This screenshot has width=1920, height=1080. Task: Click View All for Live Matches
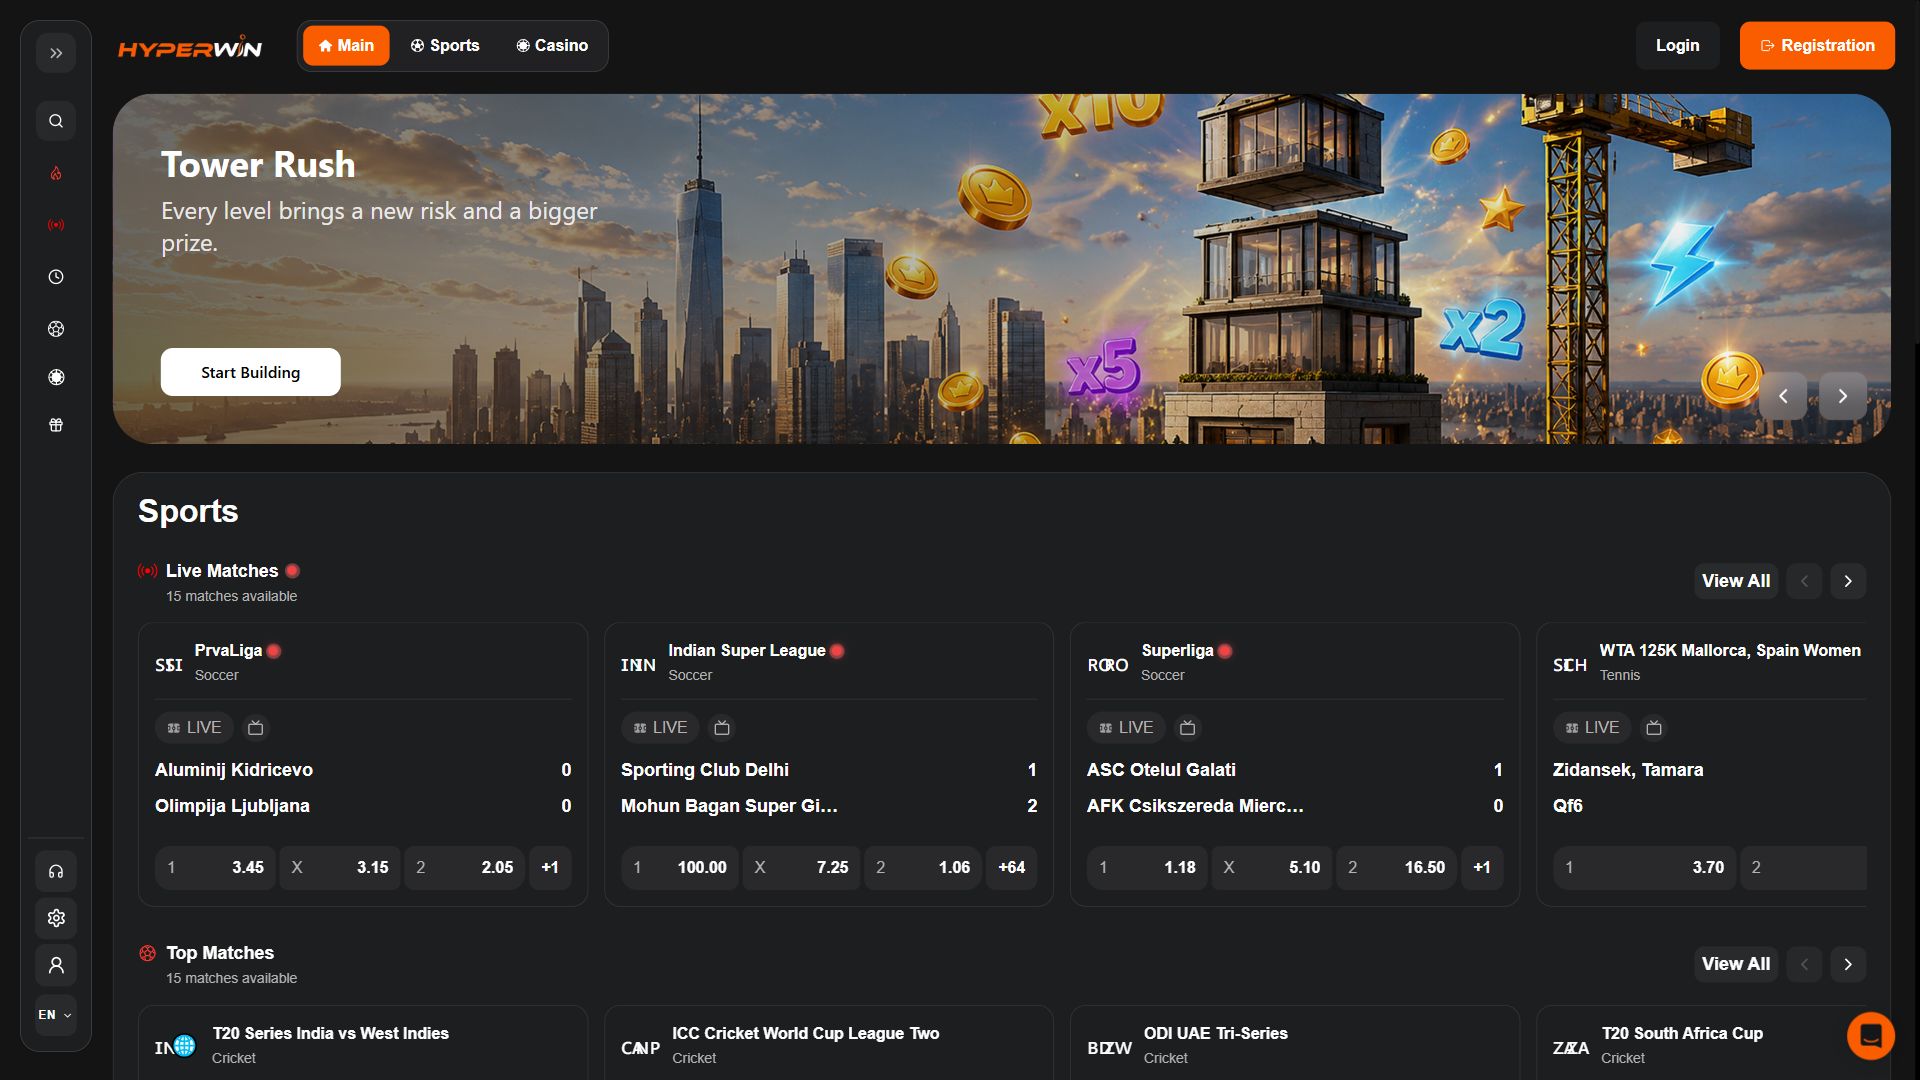pos(1736,581)
